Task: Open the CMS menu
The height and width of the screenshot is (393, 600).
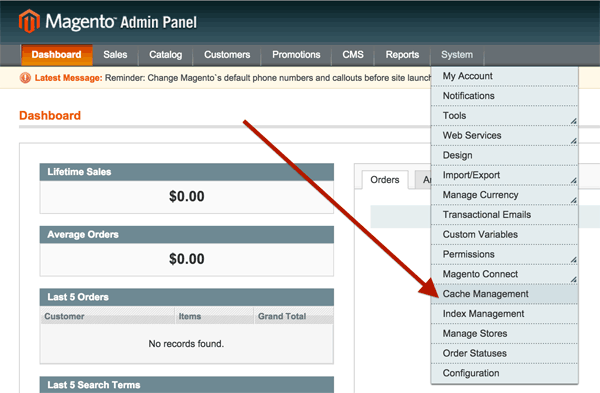Action: [x=353, y=55]
